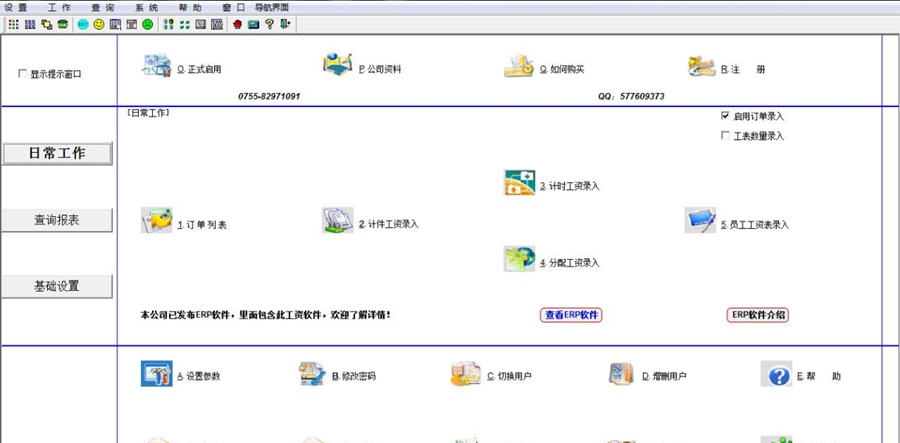Click the blue columns toolbar icon

pos(30,24)
